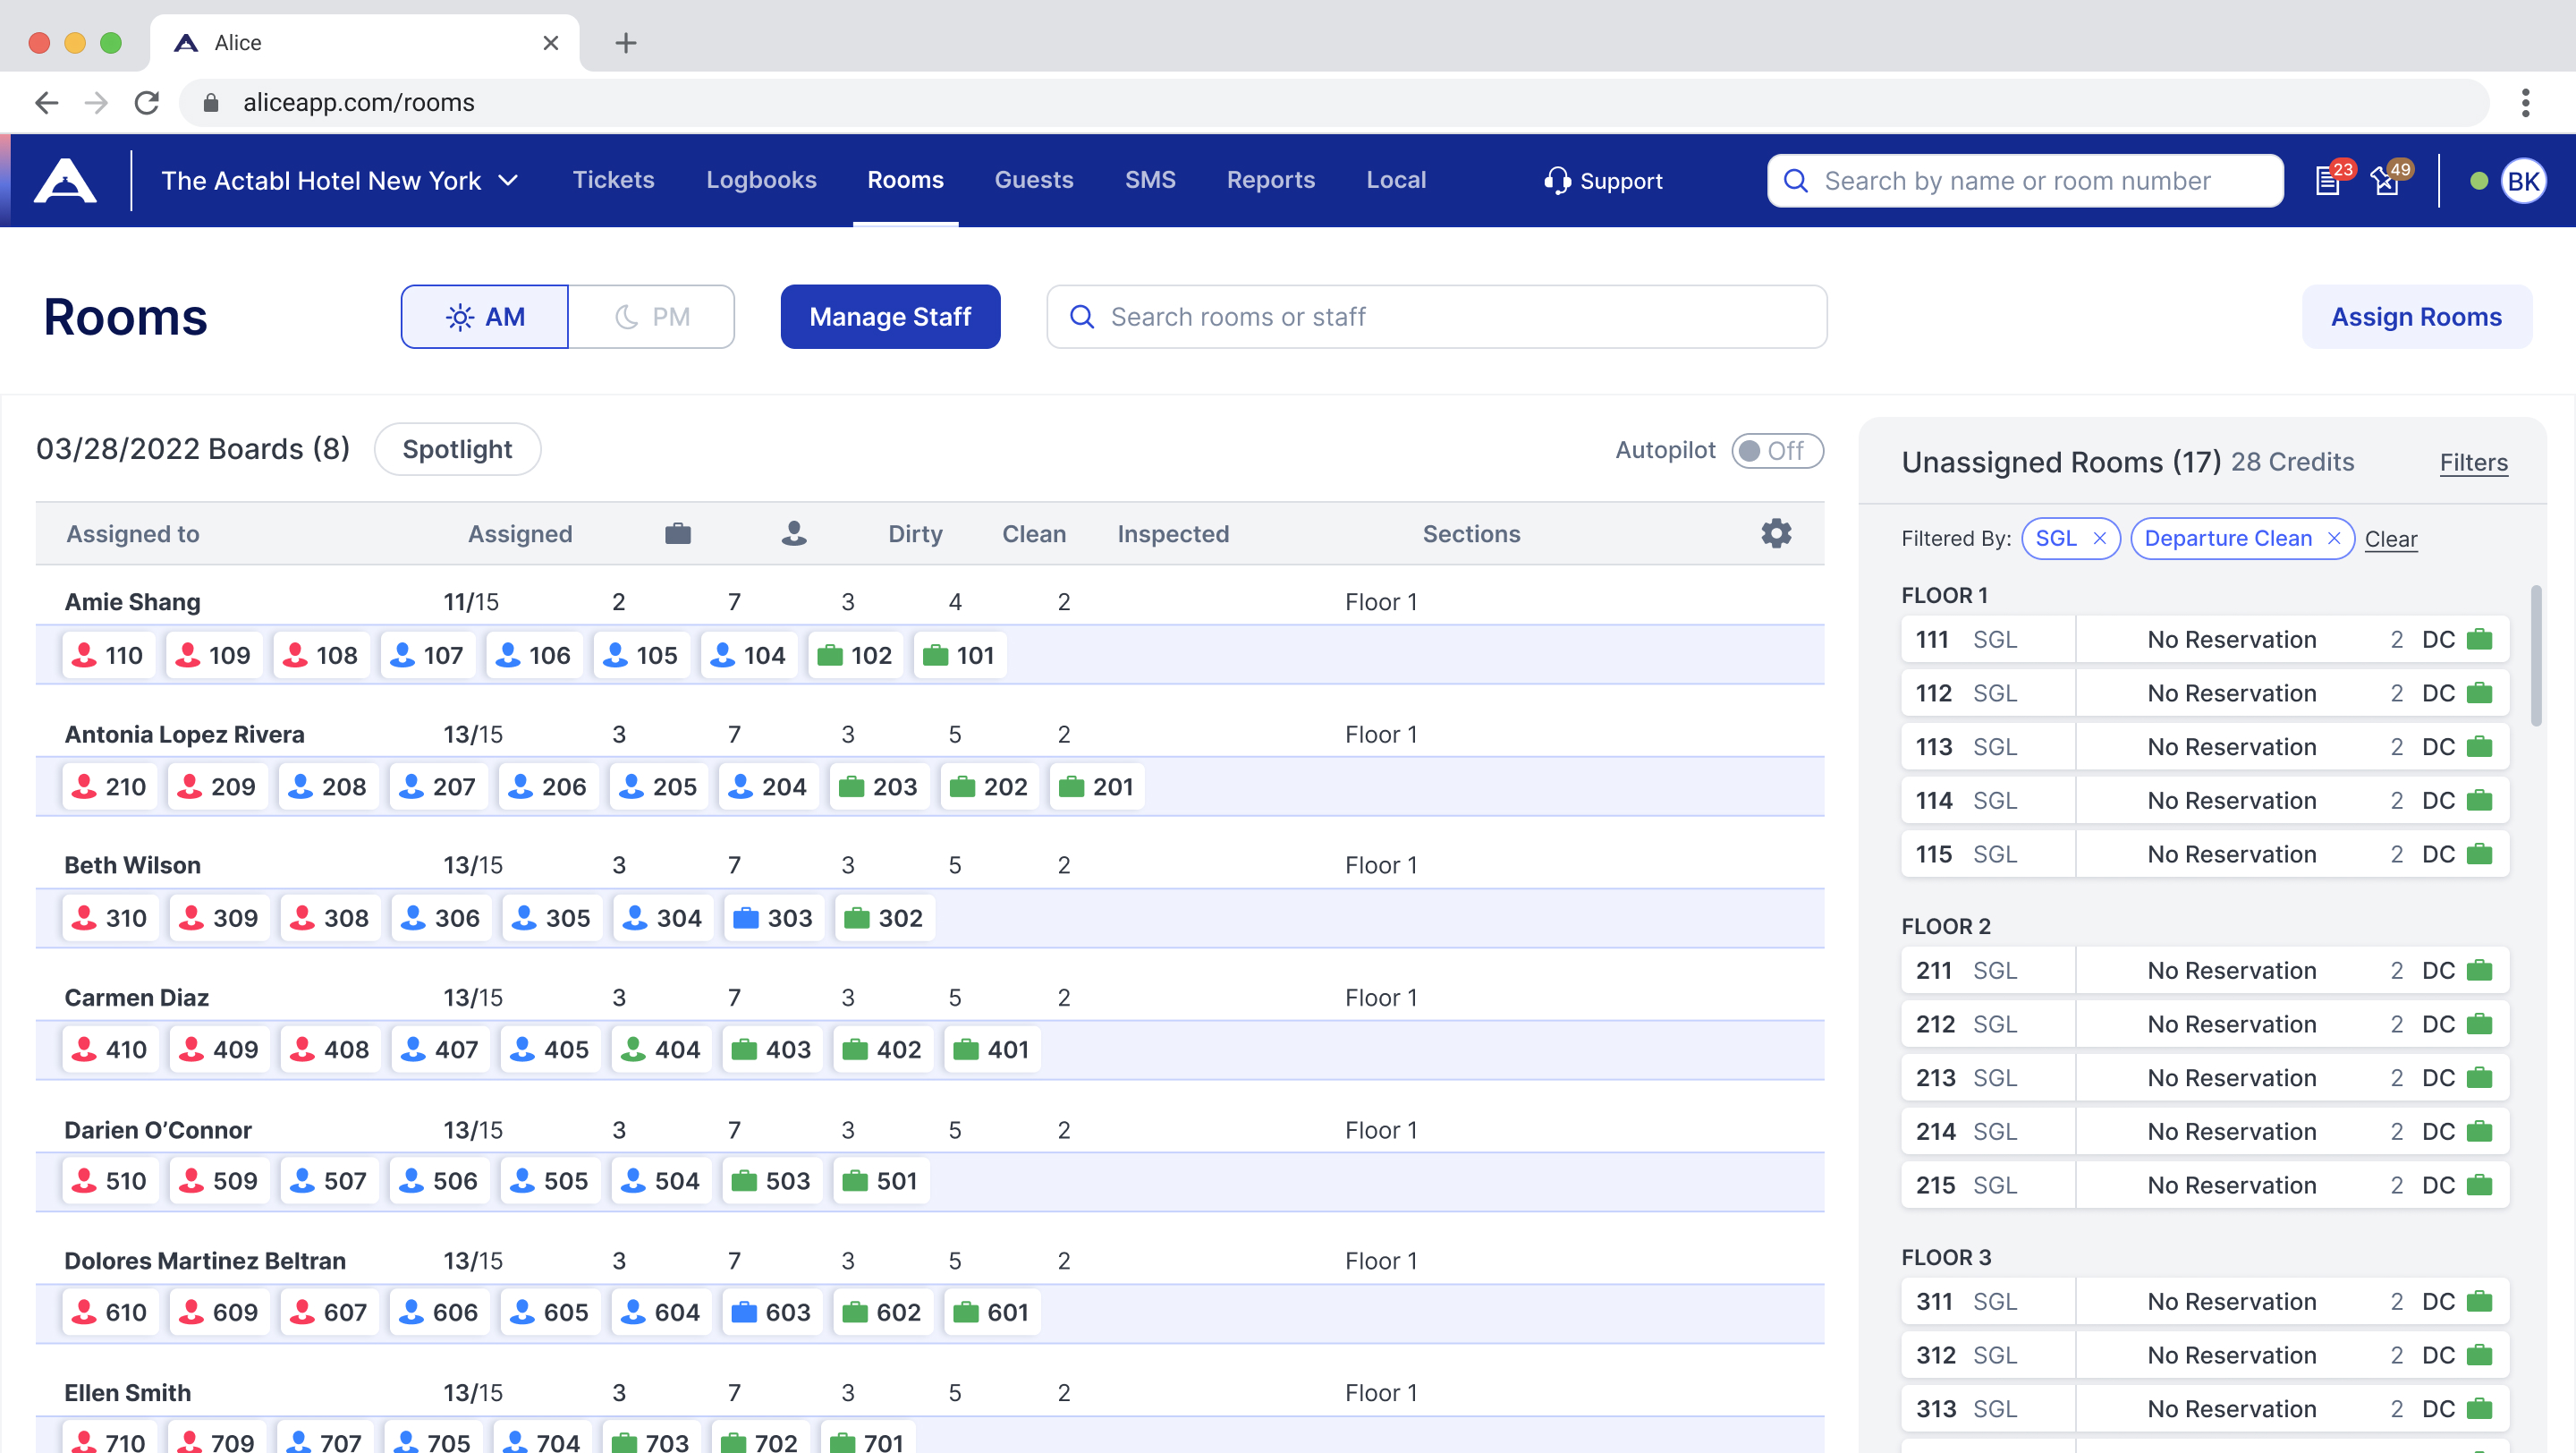Click the green briefcase next to room 111
The width and height of the screenshot is (2576, 1453).
[2481, 639]
